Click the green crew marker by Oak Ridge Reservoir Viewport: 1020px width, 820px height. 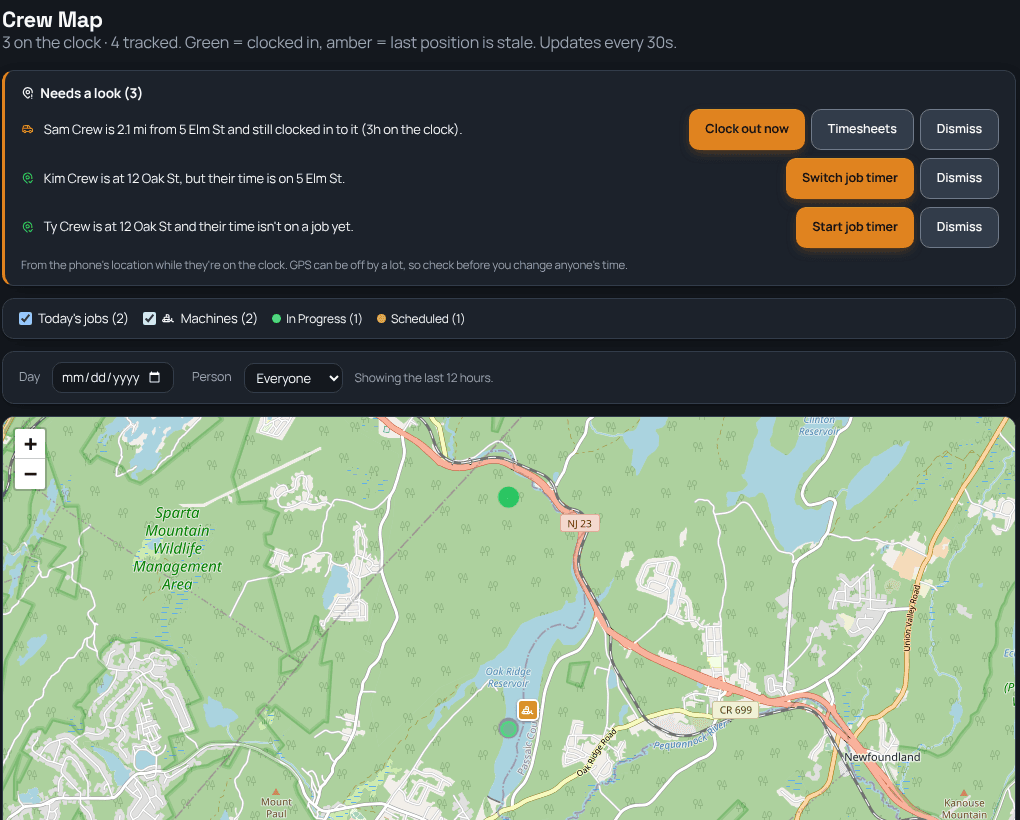[x=508, y=728]
